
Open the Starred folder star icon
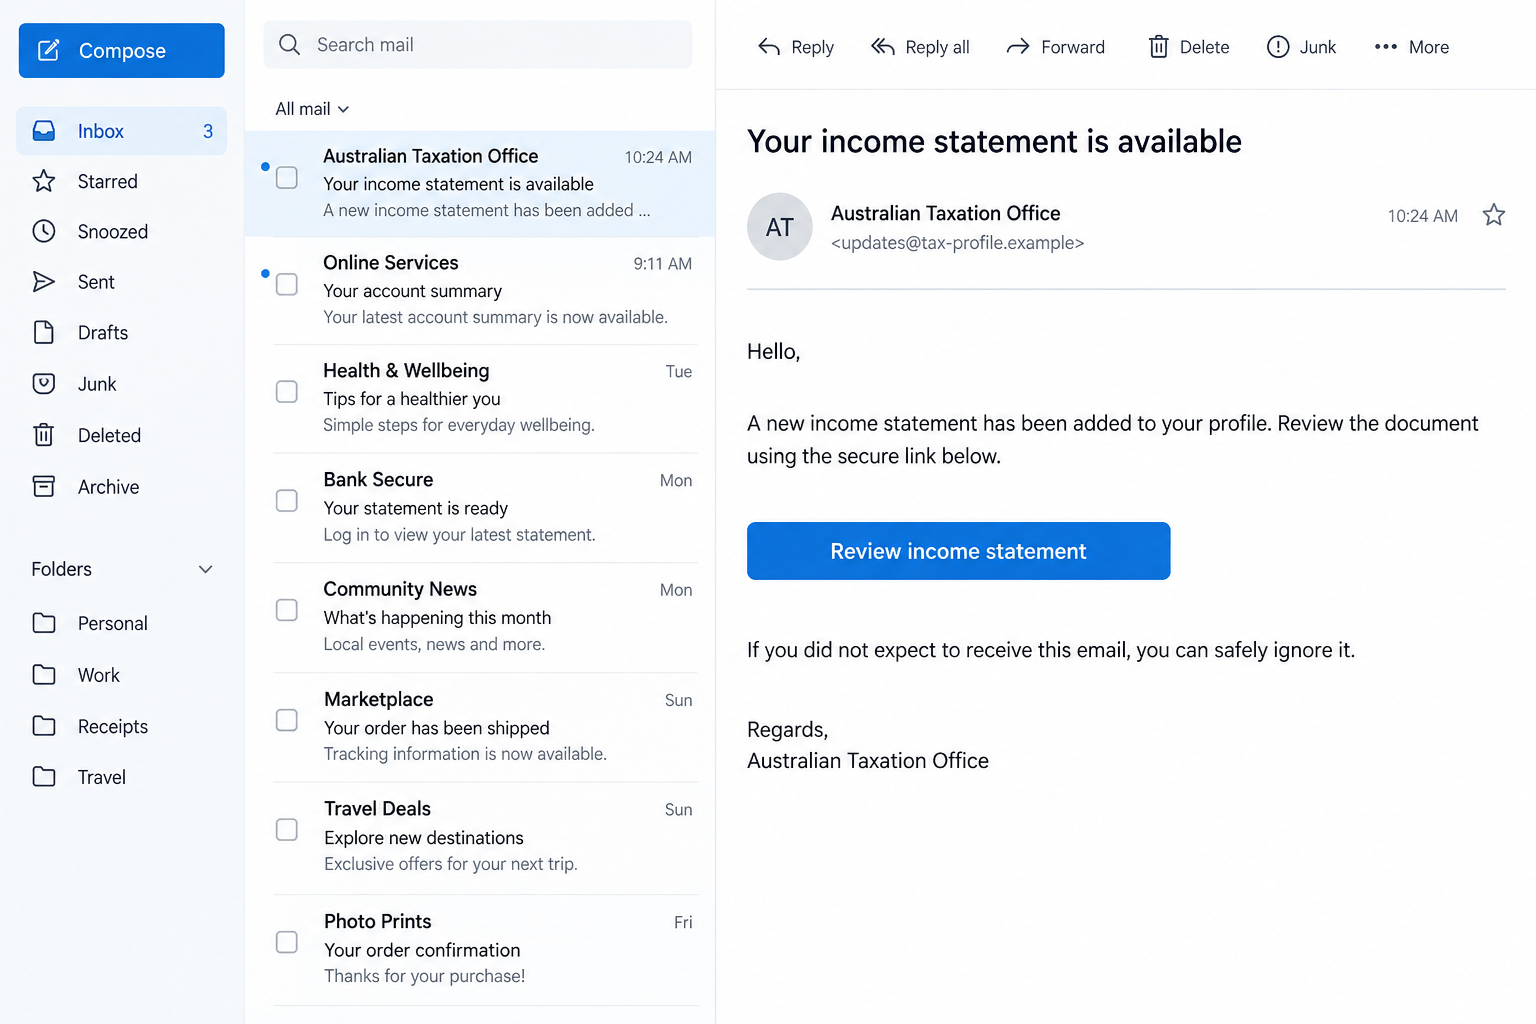(44, 181)
